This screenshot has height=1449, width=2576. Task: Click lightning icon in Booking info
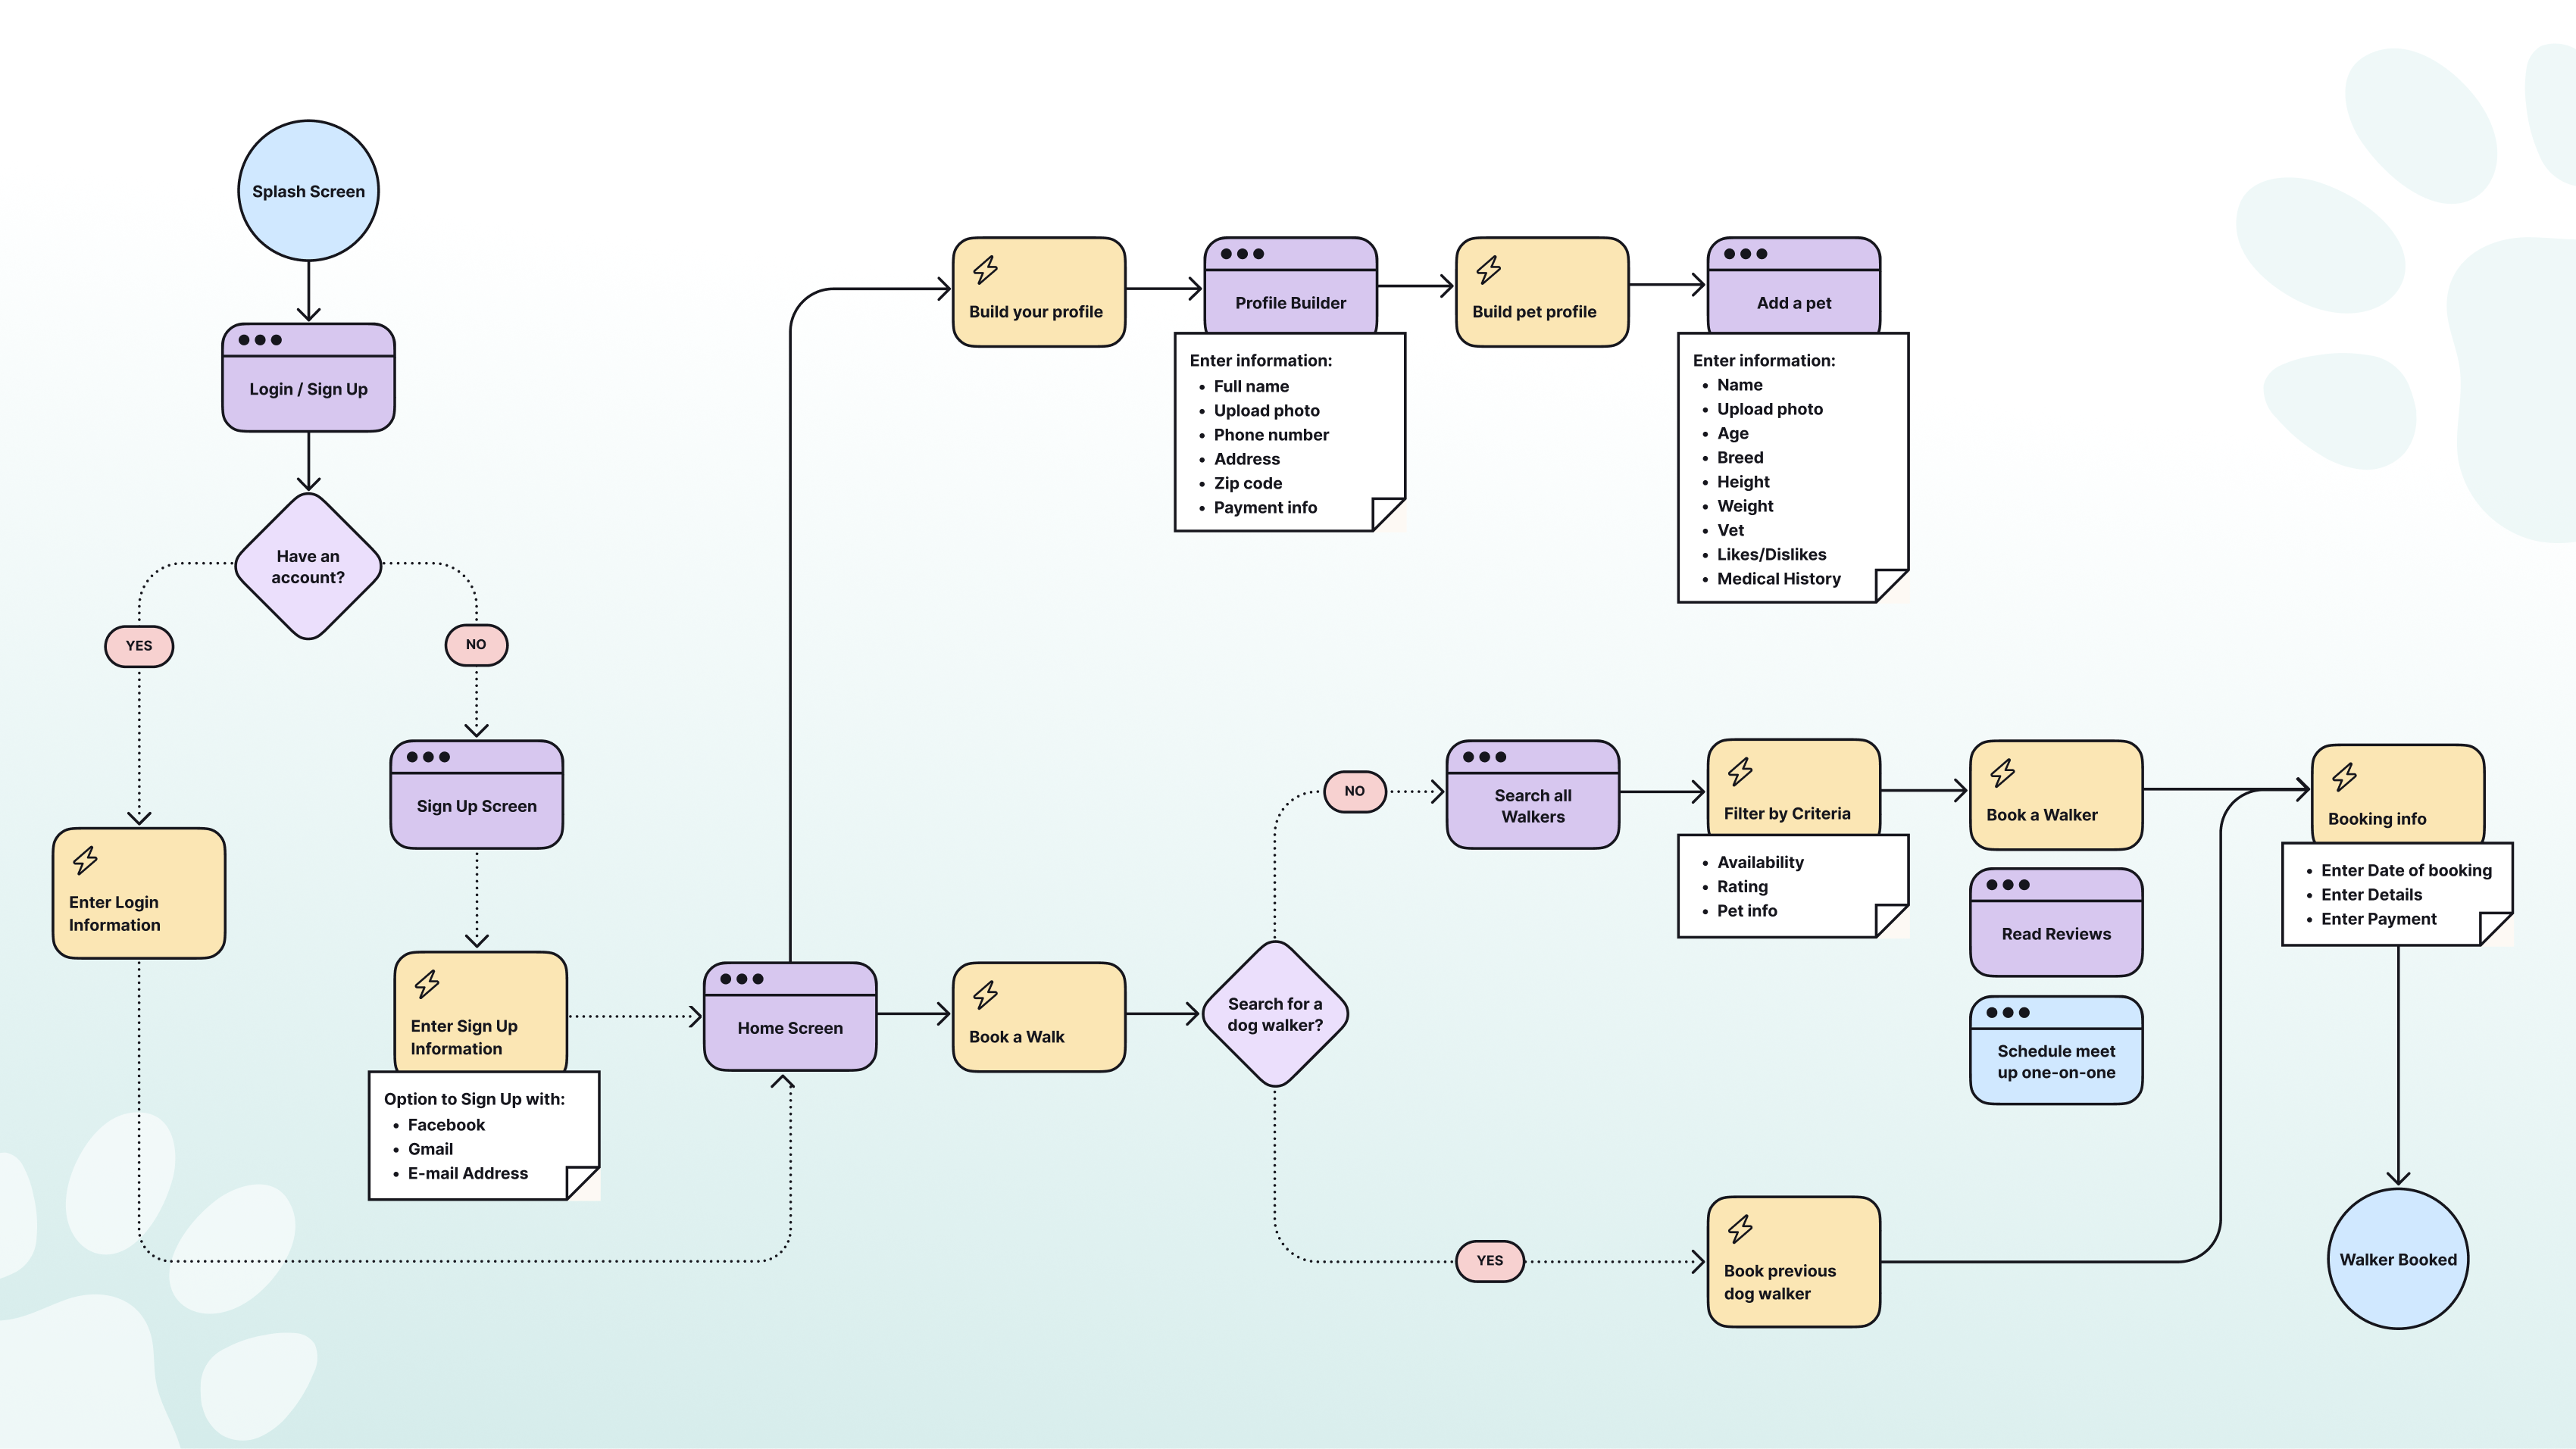[2344, 776]
